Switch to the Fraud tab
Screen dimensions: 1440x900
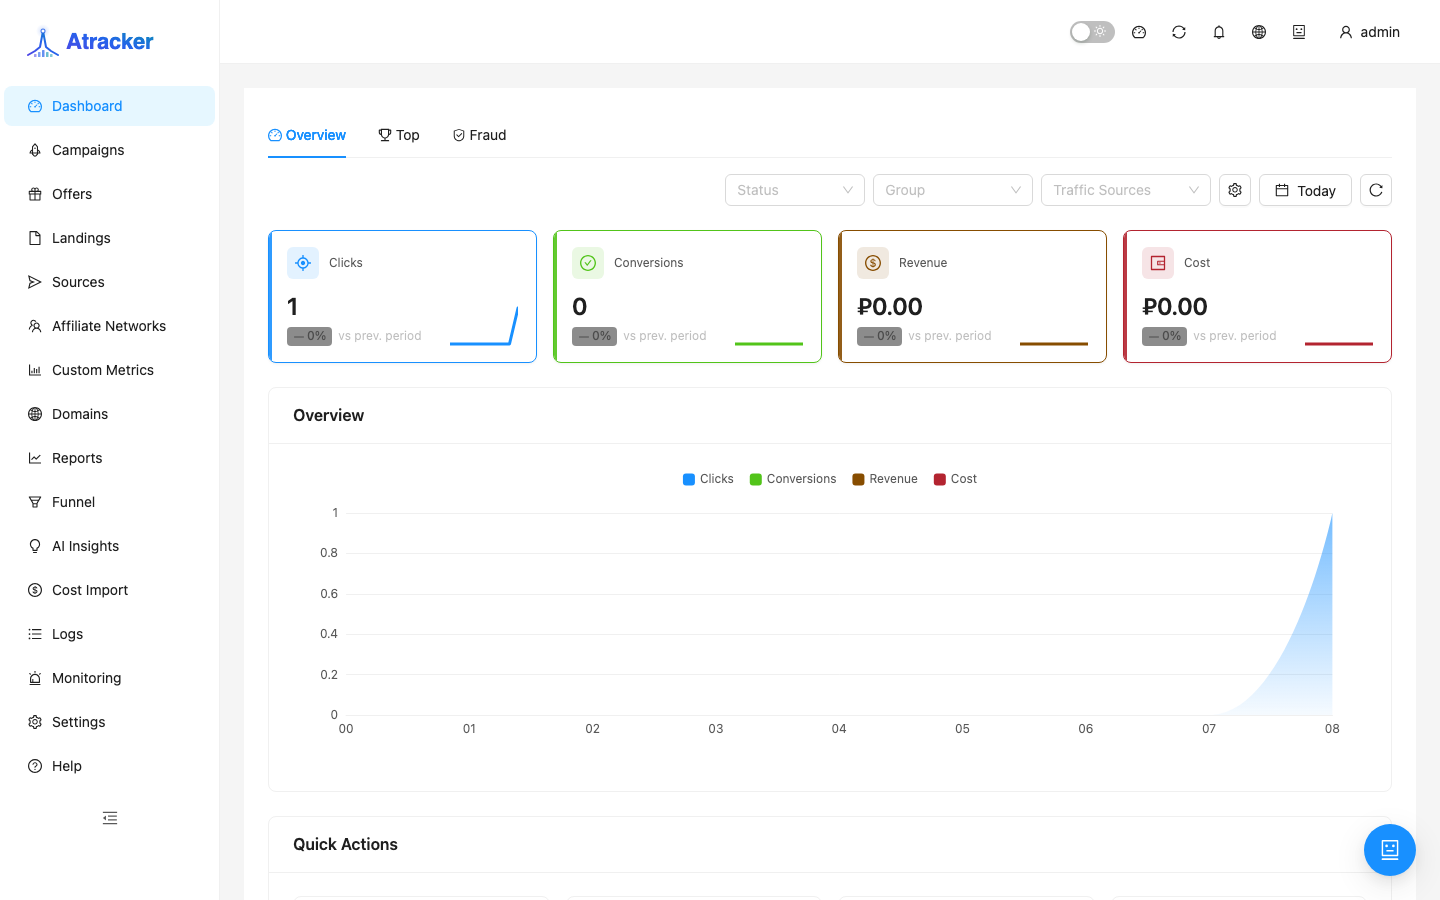coord(480,135)
